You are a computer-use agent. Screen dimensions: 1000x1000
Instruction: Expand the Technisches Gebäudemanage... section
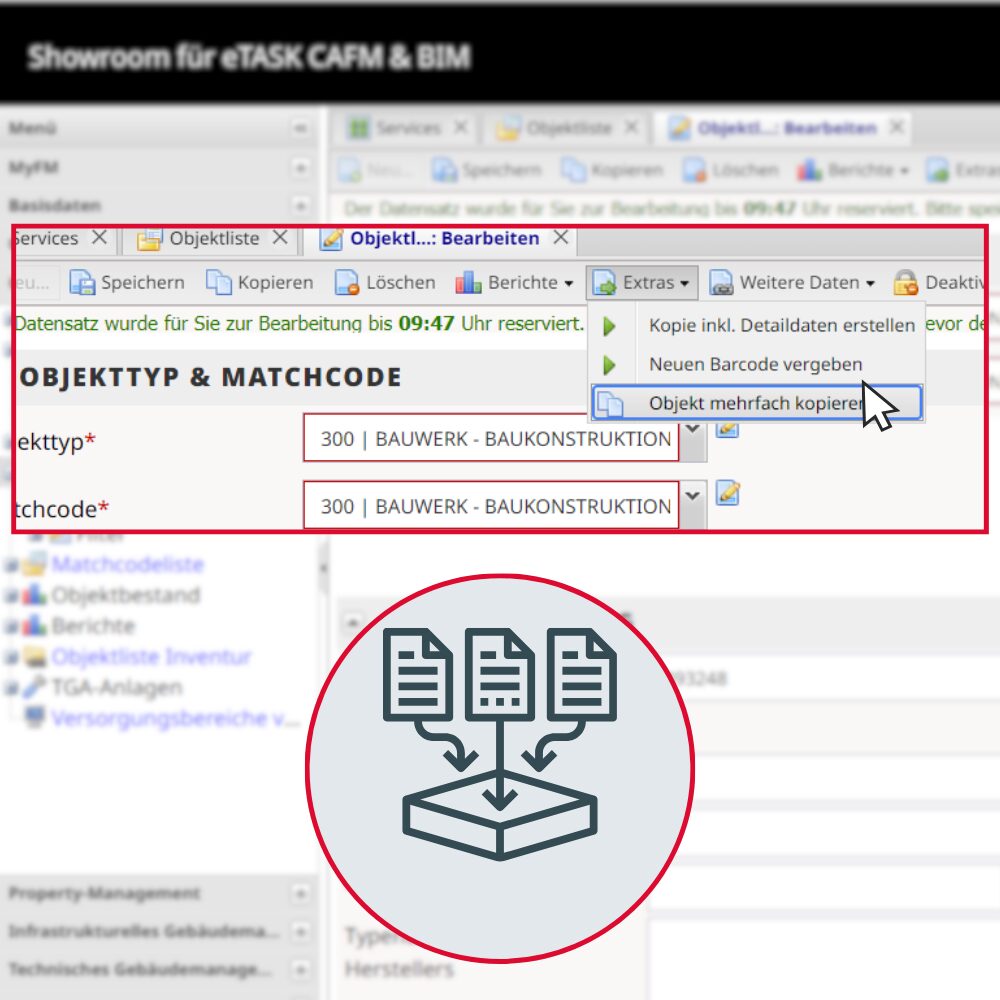[x=300, y=970]
